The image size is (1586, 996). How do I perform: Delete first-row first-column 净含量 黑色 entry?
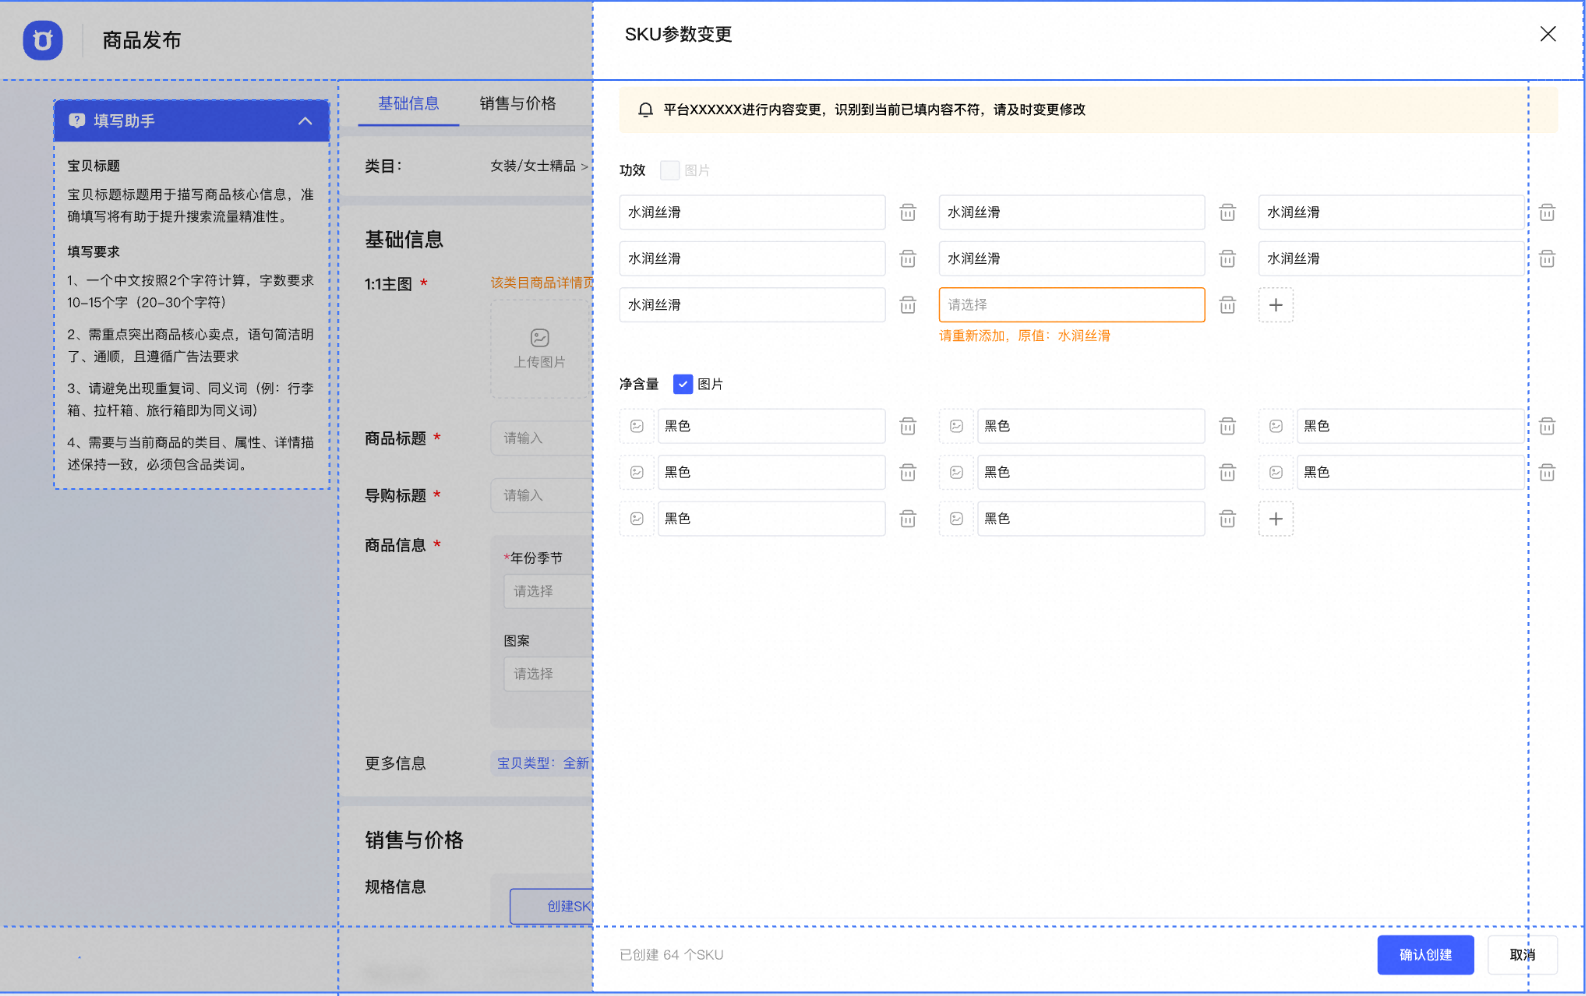pyautogui.click(x=908, y=426)
